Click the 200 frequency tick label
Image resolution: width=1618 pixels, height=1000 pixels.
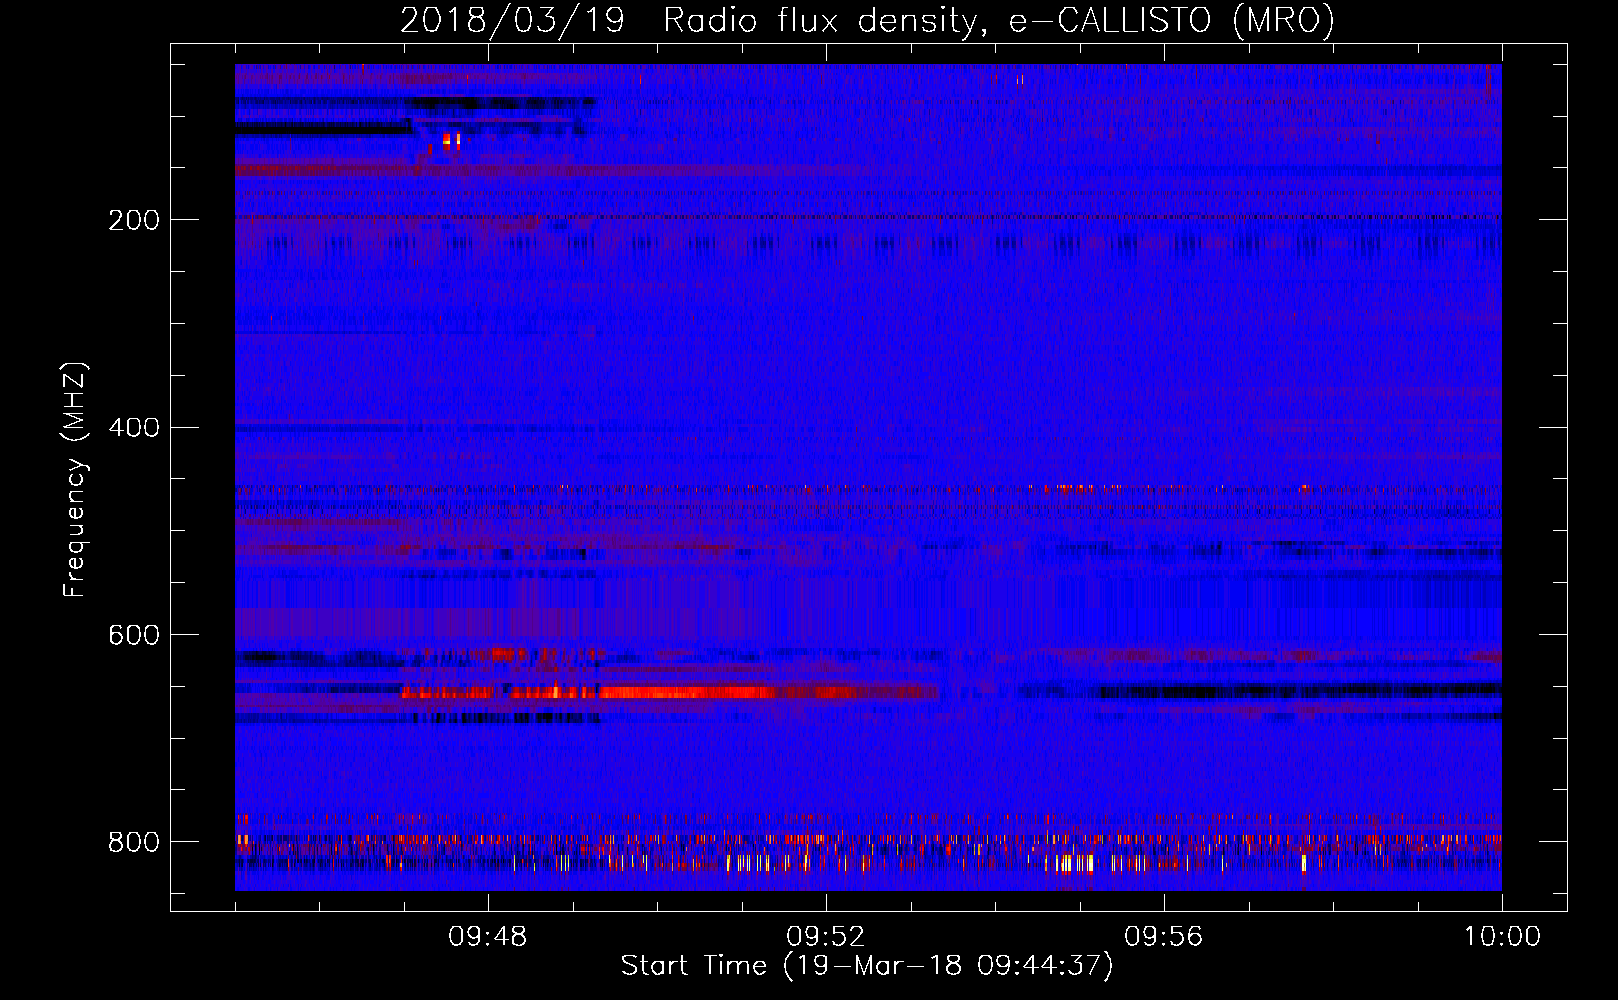coord(134,220)
